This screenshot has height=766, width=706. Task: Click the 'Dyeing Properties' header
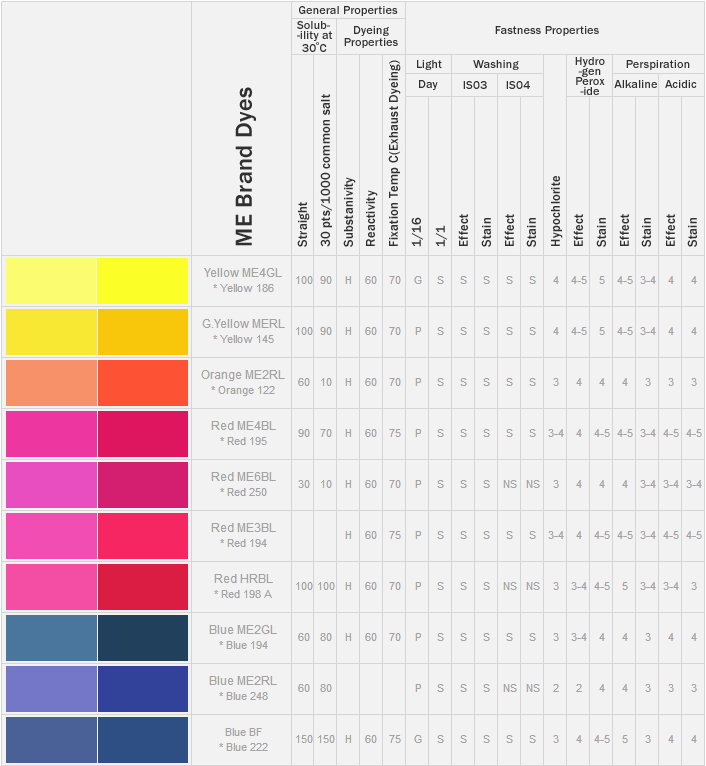[371, 36]
